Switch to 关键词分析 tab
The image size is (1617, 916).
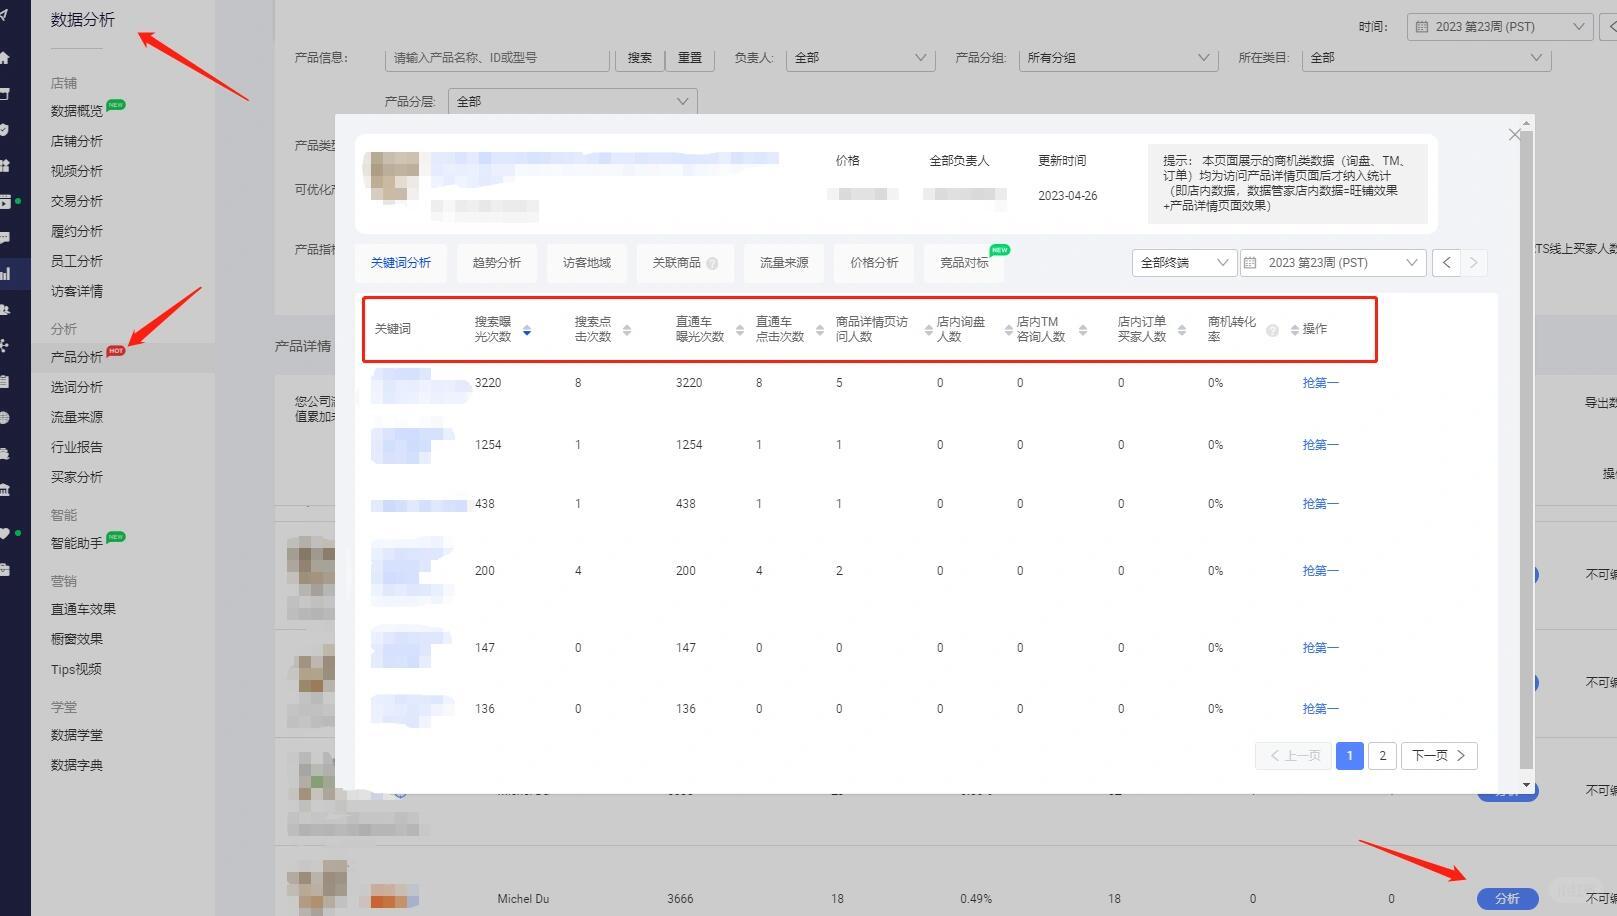tap(401, 263)
